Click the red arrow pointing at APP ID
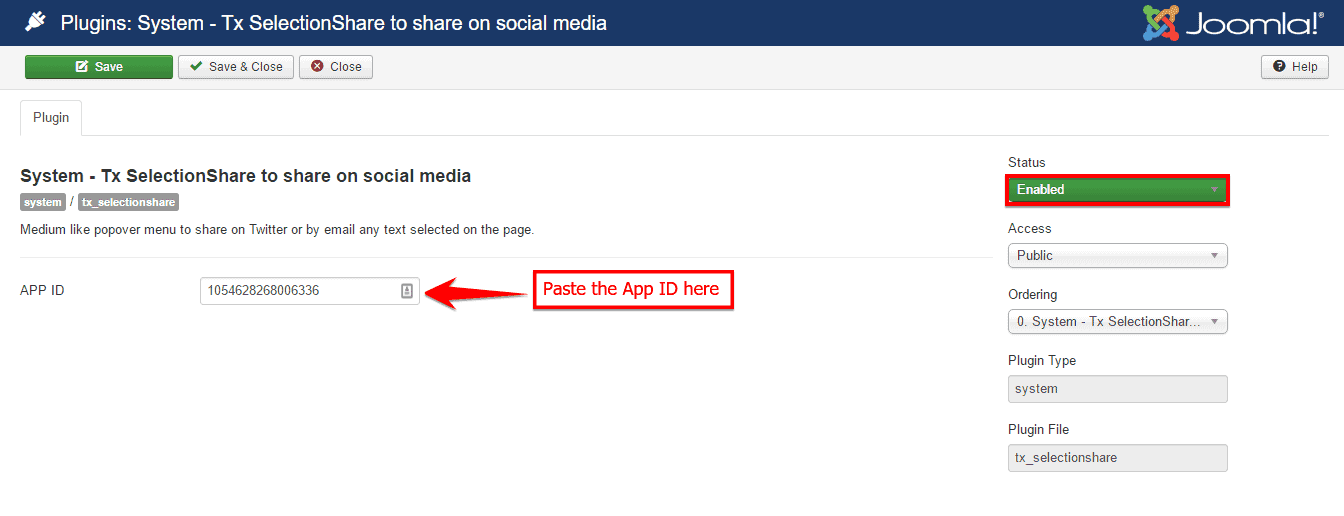The width and height of the screenshot is (1344, 516). 476,292
